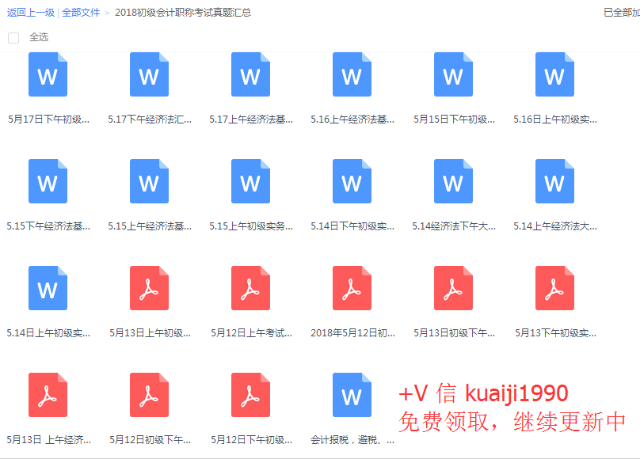Open Word file icon 5月15日下午初级...
This screenshot has height=459, width=640.
point(453,75)
